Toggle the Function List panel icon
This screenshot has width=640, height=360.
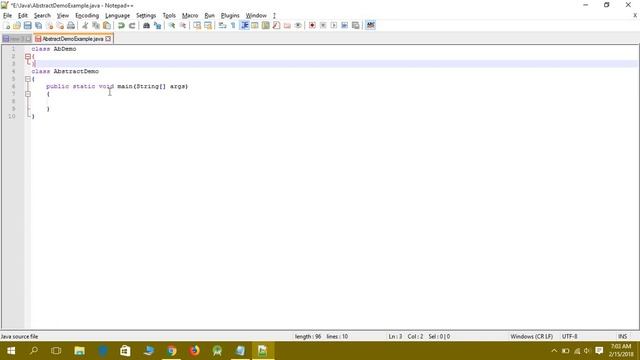click(276, 25)
